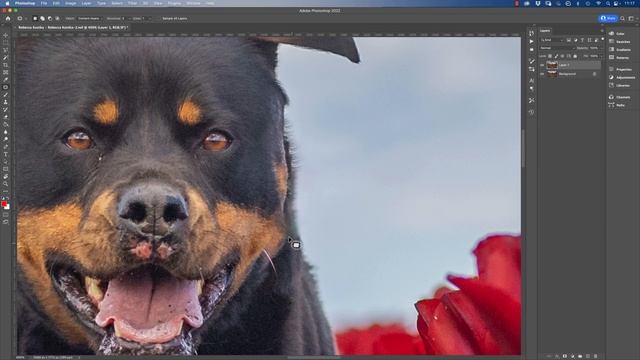Select the Zoom tool
Viewport: 640px width, 360px height.
coord(5,184)
